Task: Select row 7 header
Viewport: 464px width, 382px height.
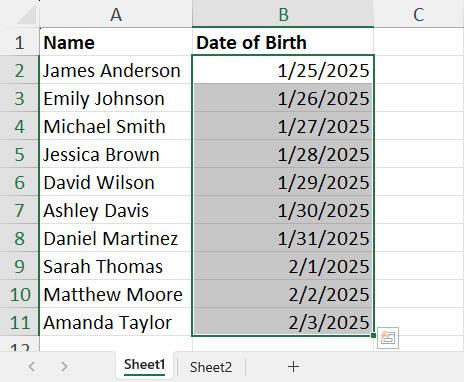Action: pos(19,210)
